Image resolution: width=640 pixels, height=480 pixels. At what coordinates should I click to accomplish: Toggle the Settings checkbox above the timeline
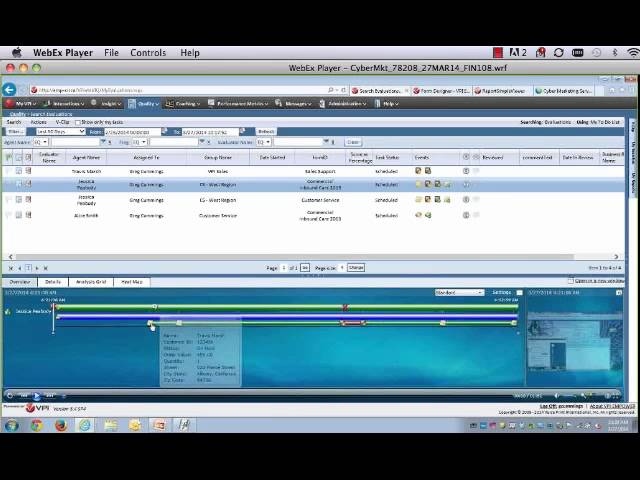tap(519, 293)
